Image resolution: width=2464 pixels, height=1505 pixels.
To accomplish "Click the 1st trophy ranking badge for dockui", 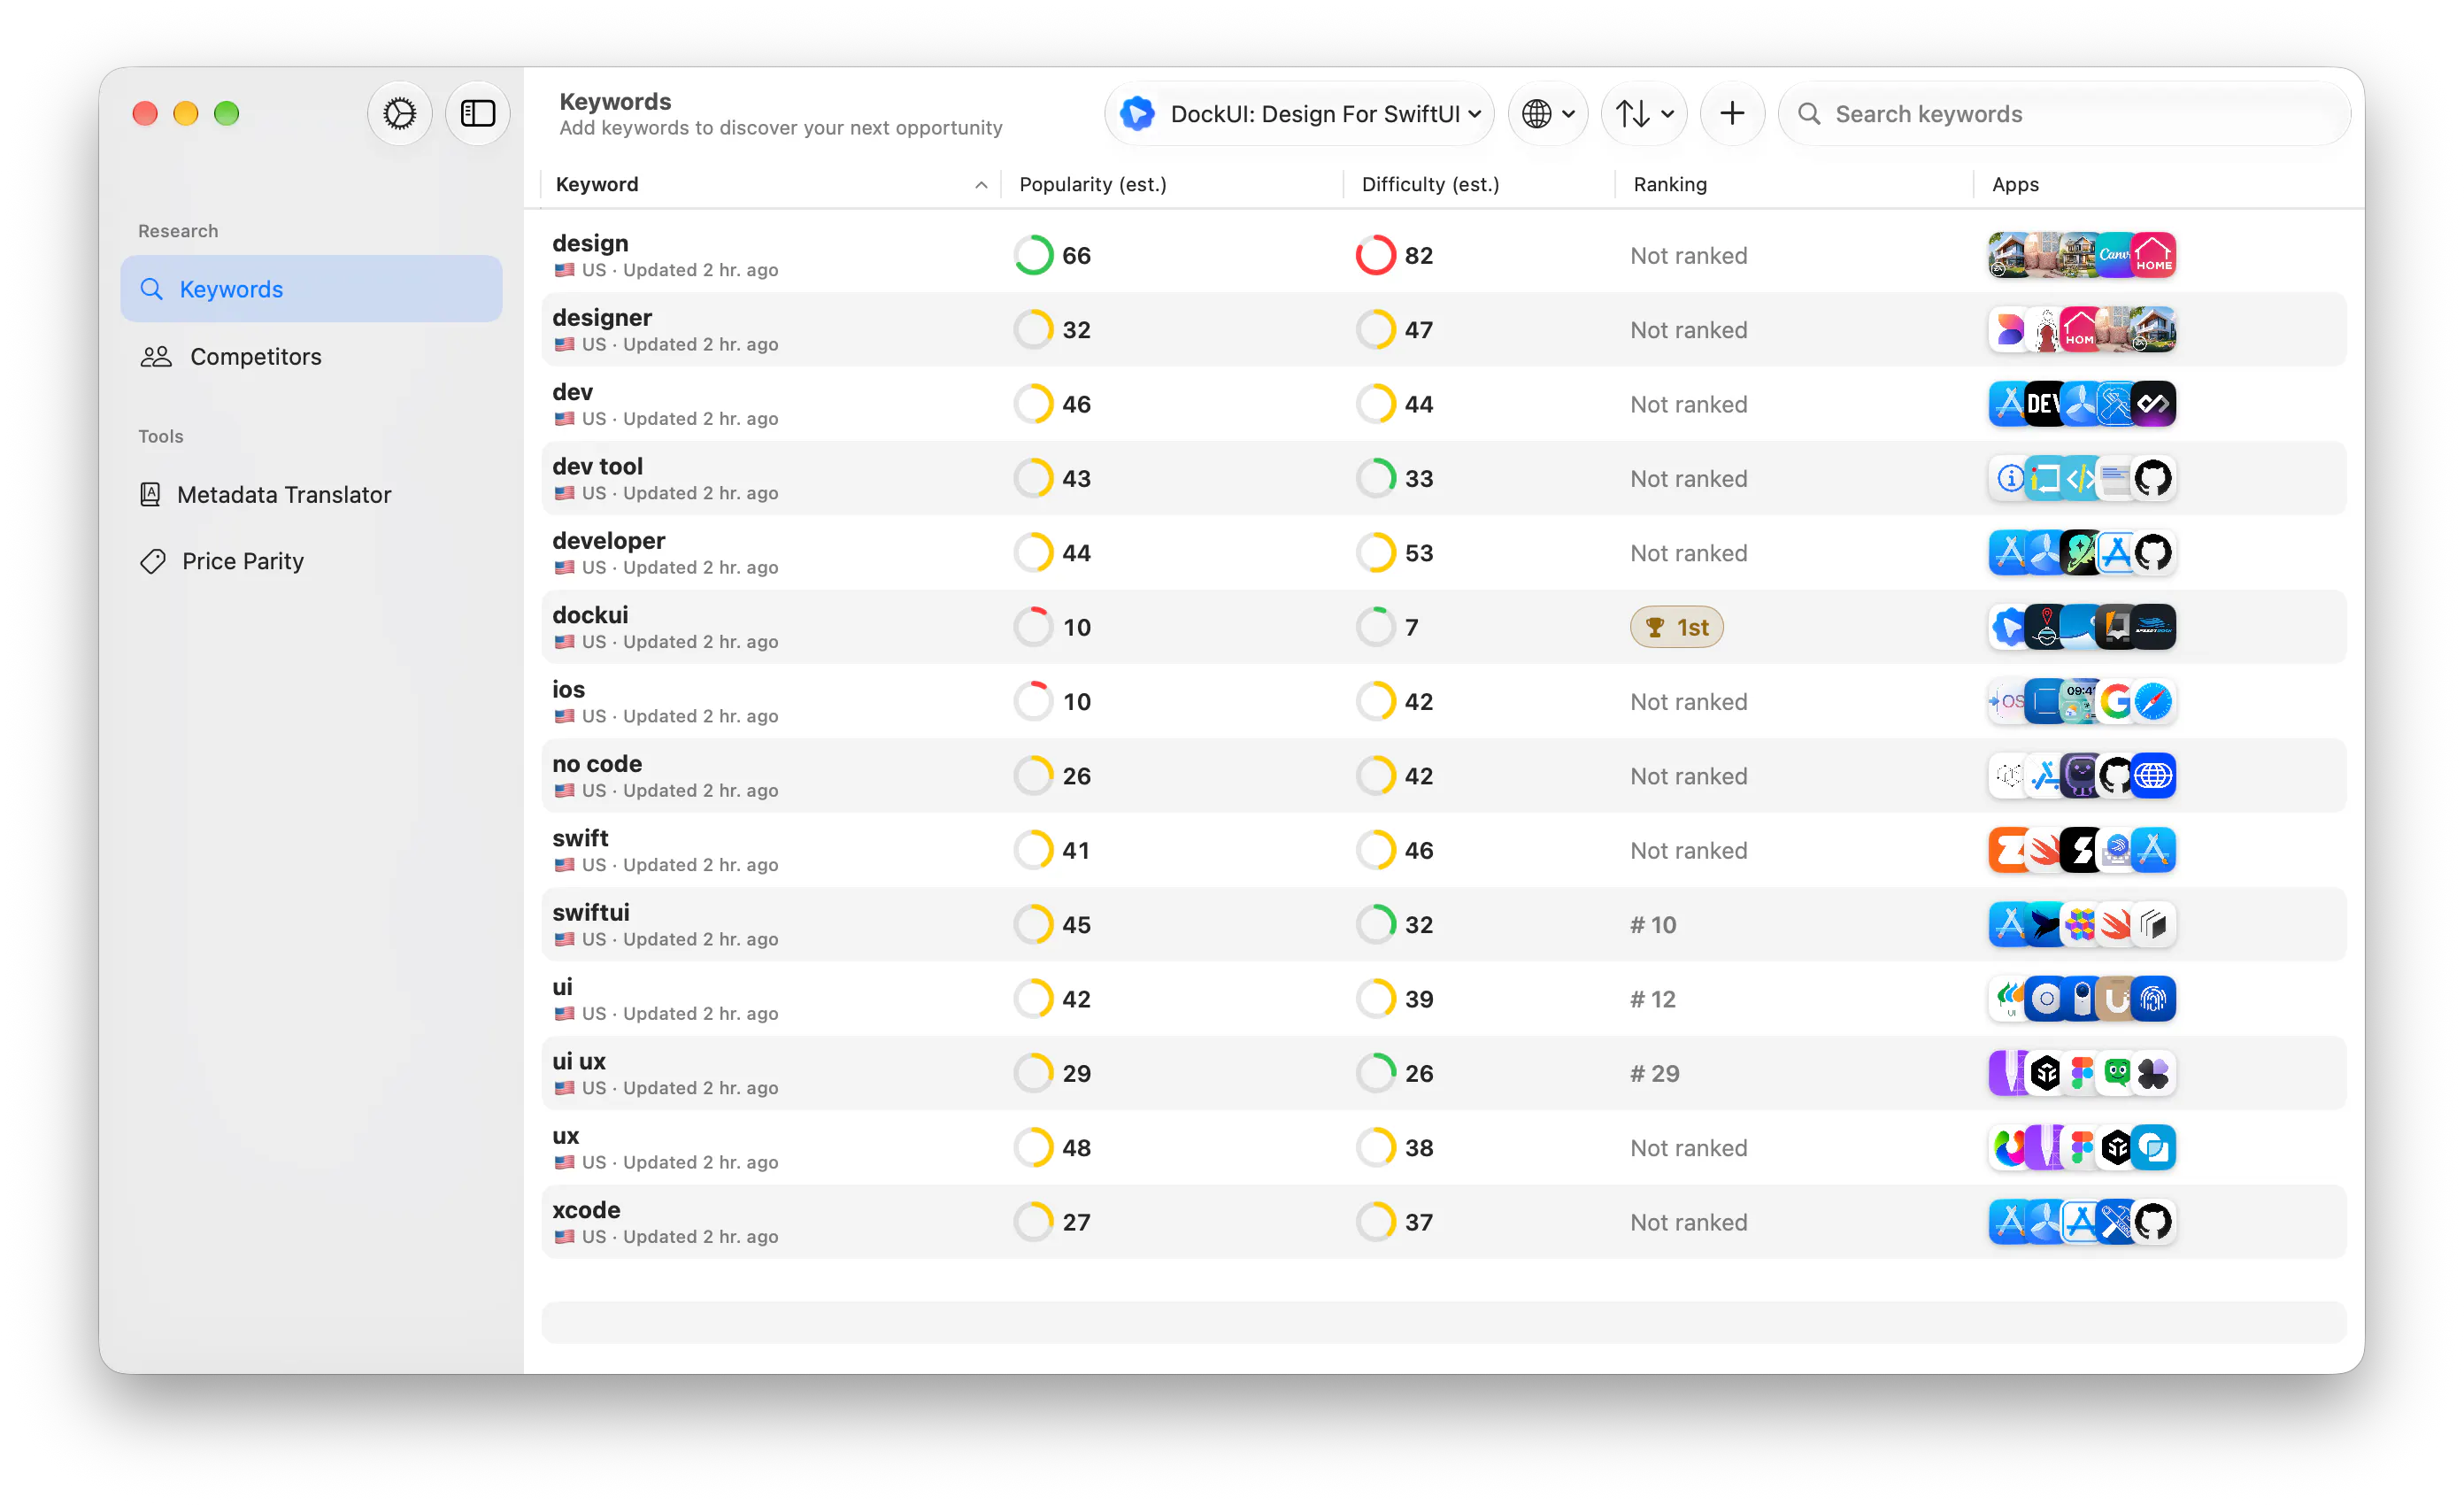I will [1676, 627].
